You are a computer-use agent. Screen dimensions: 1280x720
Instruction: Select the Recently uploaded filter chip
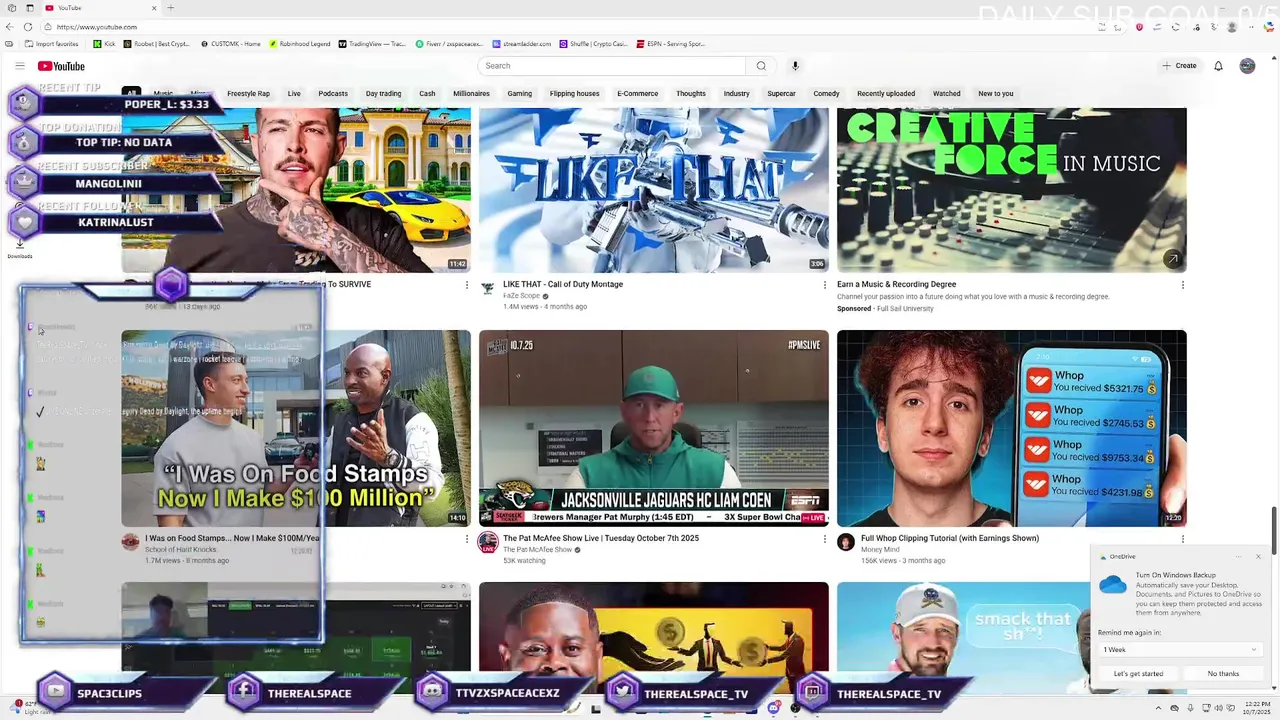point(886,94)
